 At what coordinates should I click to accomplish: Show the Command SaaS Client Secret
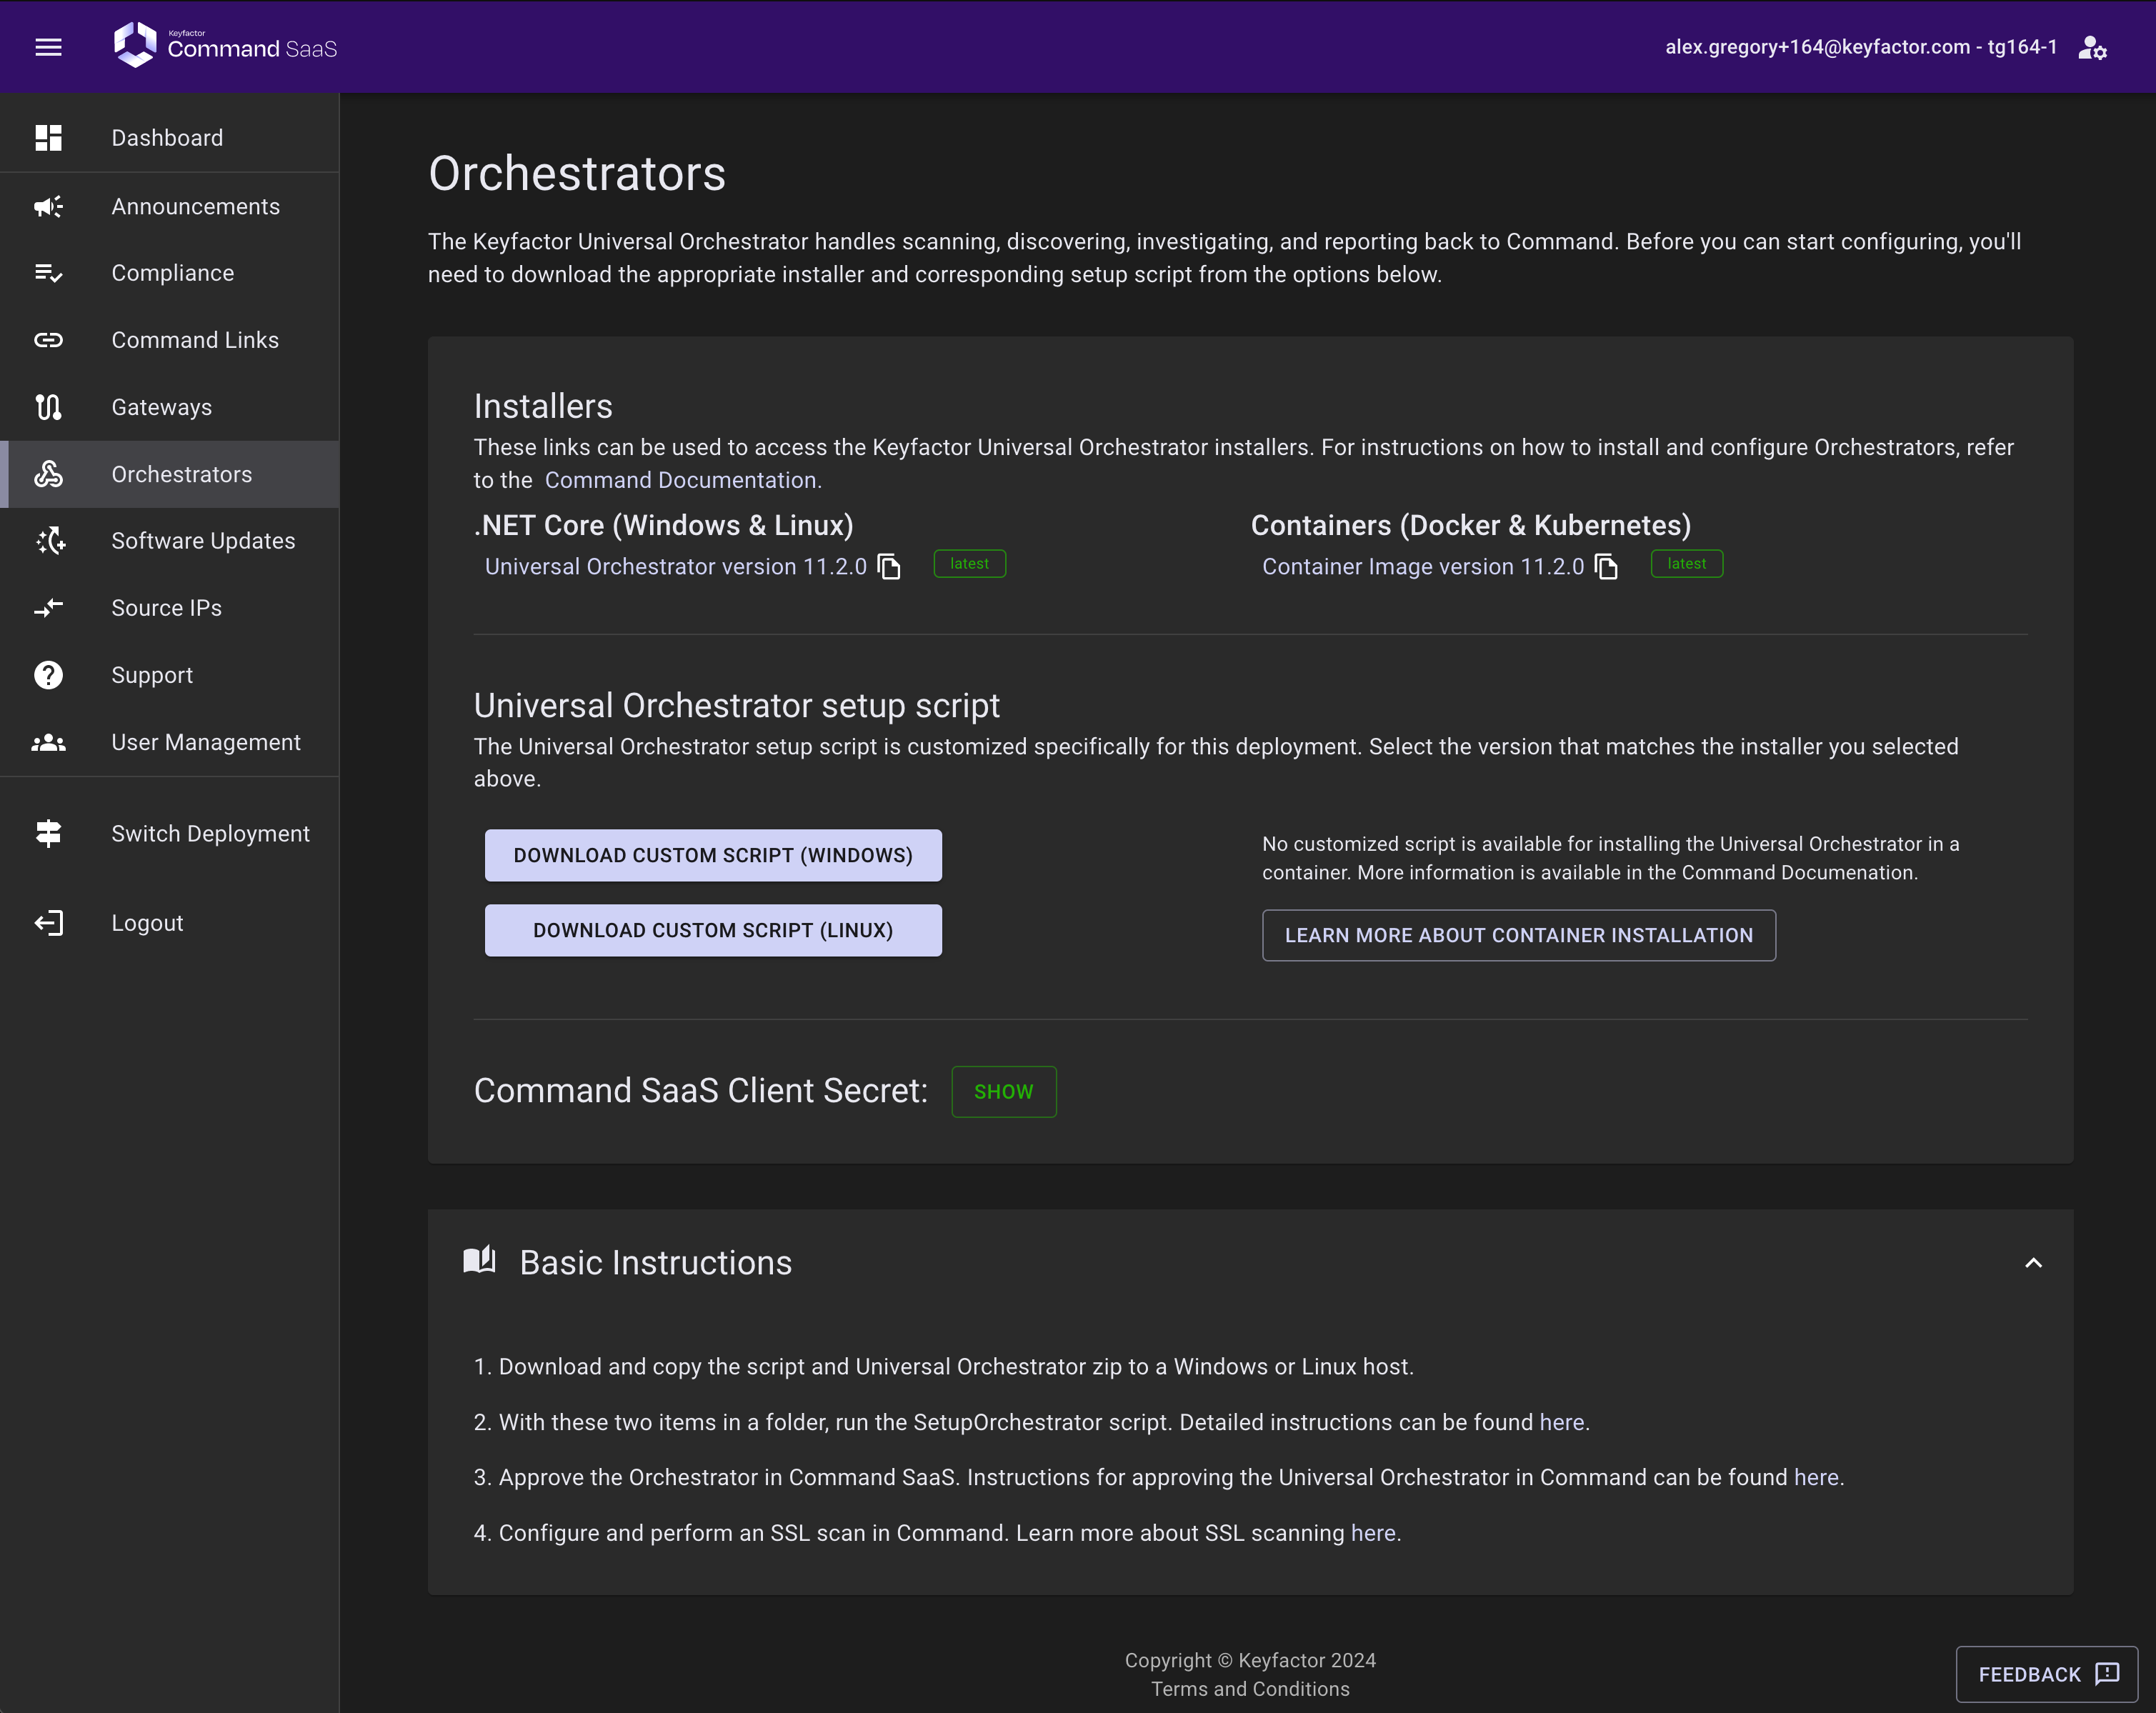coord(1003,1092)
